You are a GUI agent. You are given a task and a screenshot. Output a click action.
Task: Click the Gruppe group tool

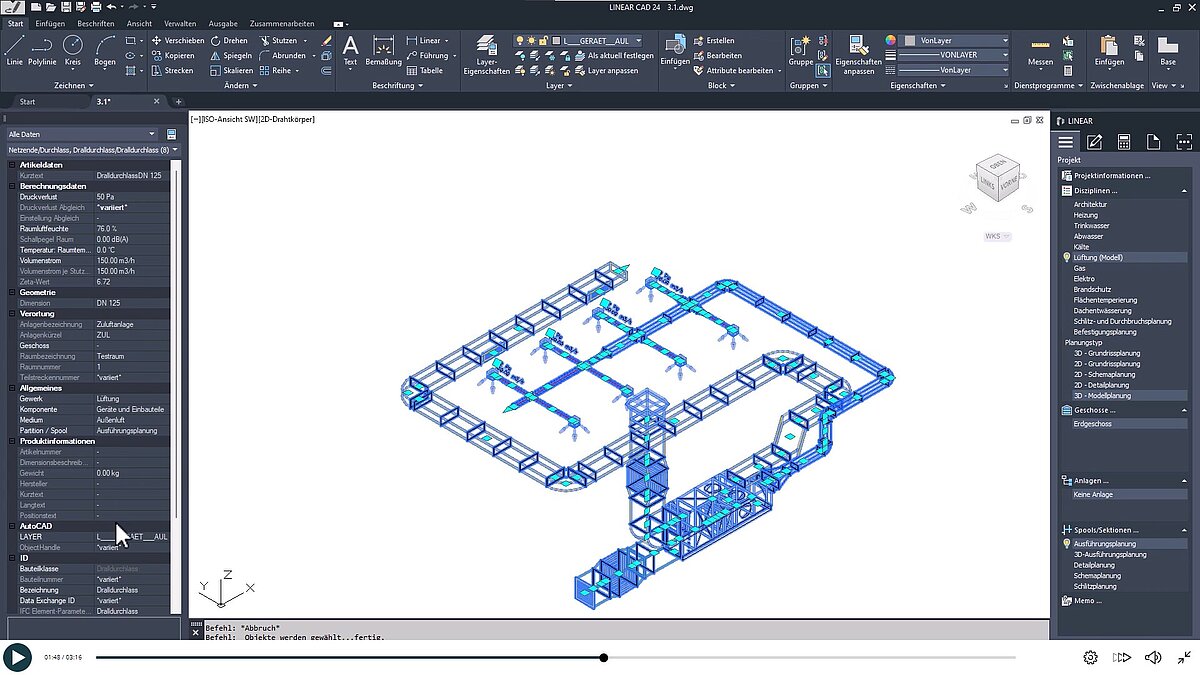(800, 50)
